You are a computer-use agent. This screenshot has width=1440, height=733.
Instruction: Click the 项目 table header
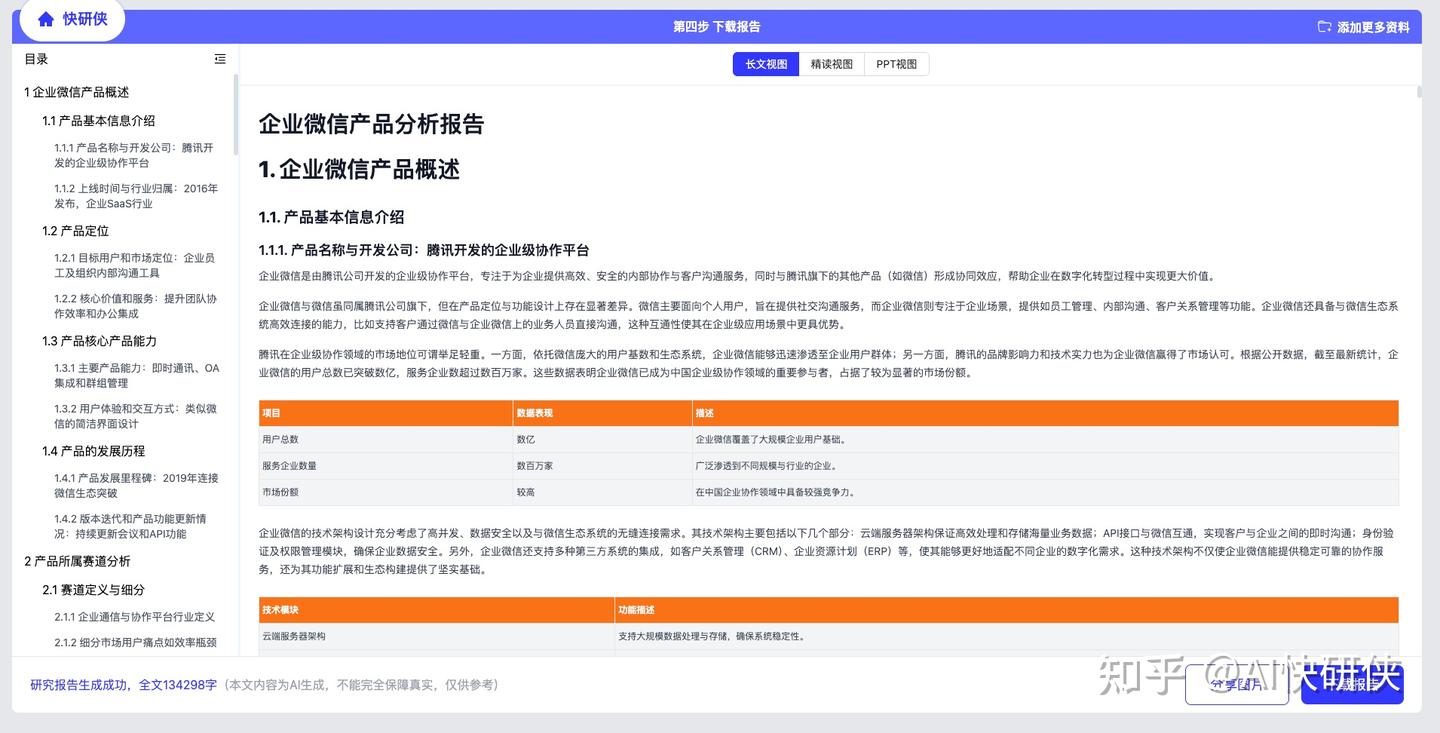(386, 413)
